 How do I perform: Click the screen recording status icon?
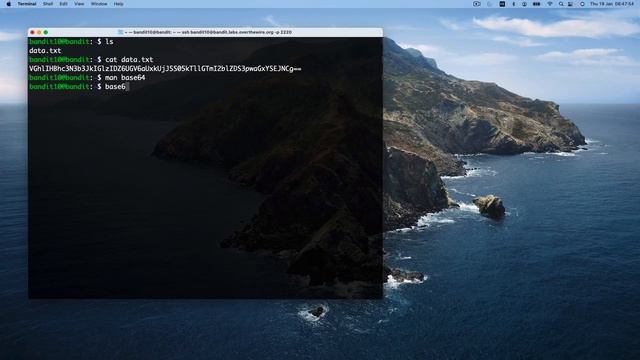(x=476, y=4)
